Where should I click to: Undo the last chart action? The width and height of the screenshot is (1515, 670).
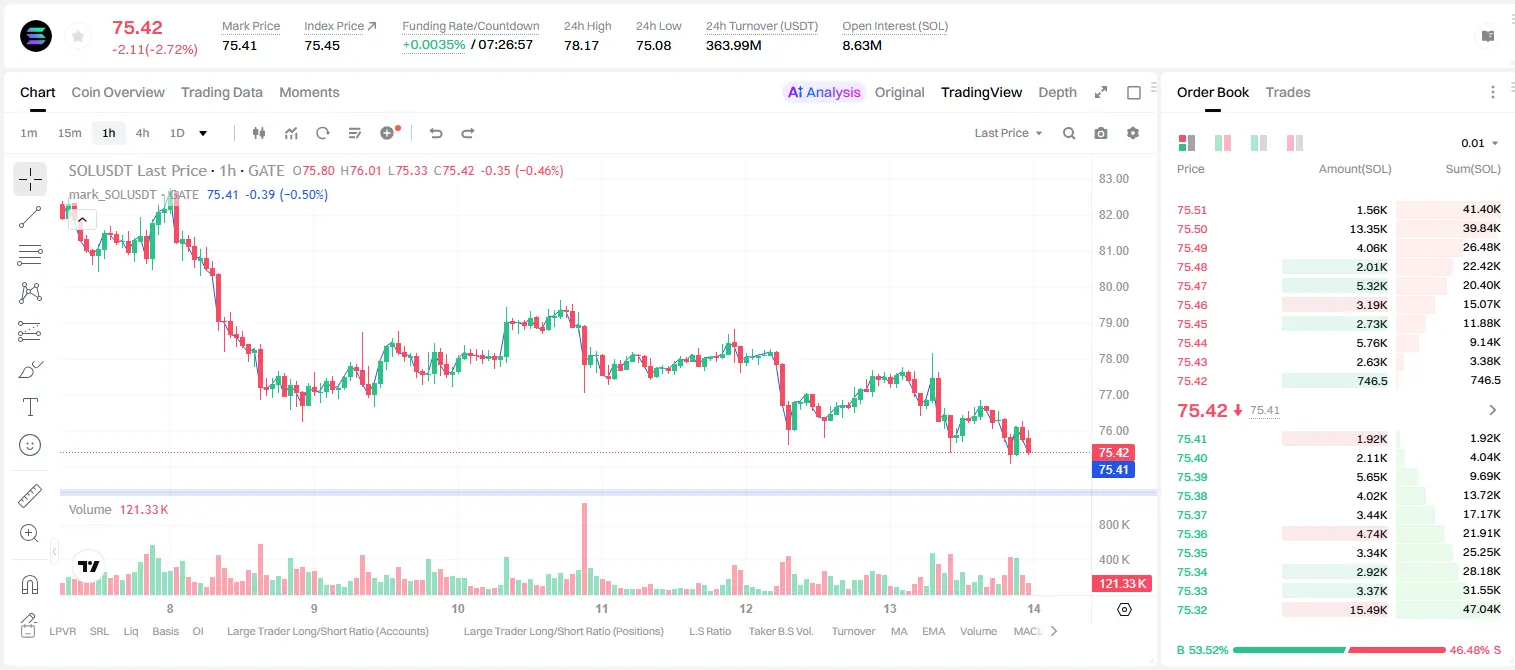coord(436,133)
